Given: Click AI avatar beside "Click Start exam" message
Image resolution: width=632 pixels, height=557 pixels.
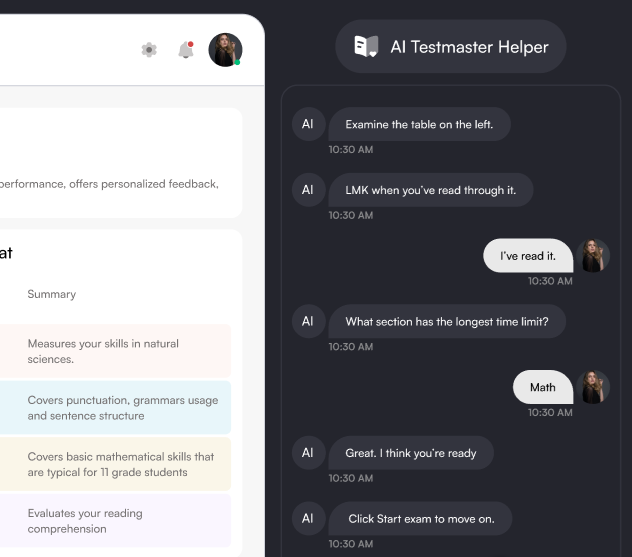Looking at the screenshot, I should (307, 519).
